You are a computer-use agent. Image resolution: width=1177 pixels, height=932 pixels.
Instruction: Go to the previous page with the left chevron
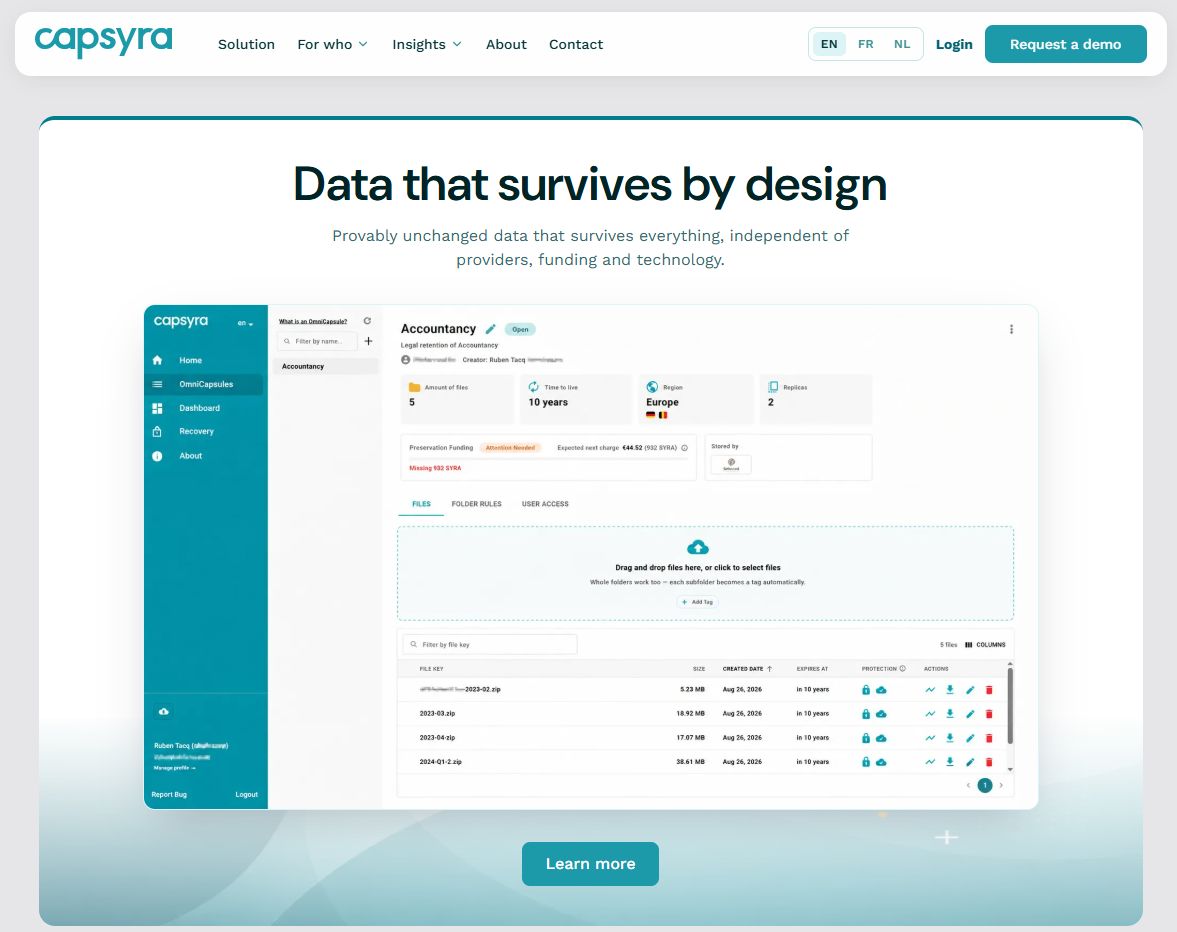(968, 785)
